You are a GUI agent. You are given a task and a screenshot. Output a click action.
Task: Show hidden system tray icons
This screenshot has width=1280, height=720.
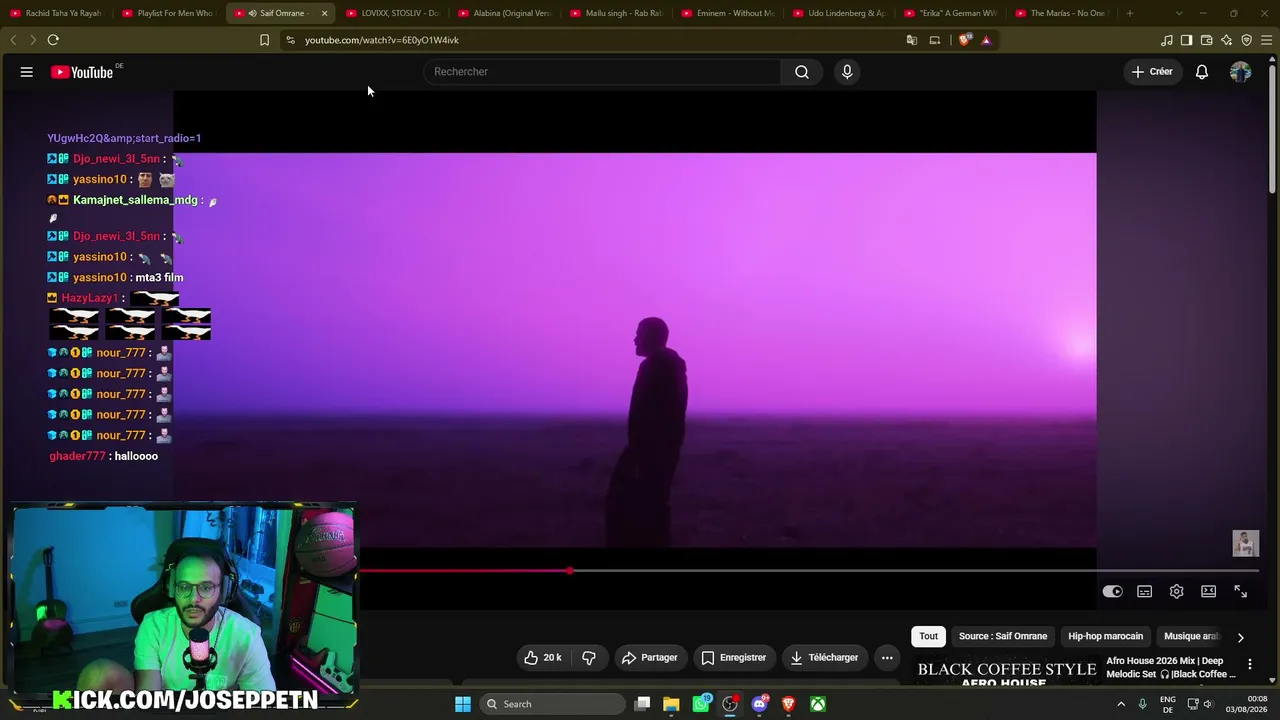(1121, 704)
